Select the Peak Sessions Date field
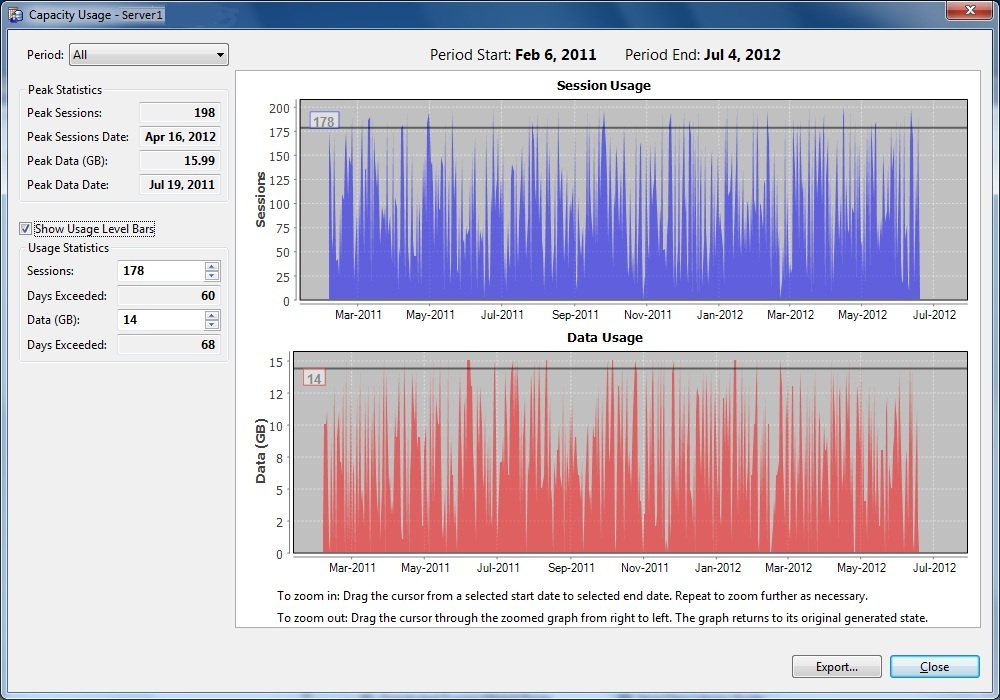Viewport: 1000px width, 700px height. point(179,137)
